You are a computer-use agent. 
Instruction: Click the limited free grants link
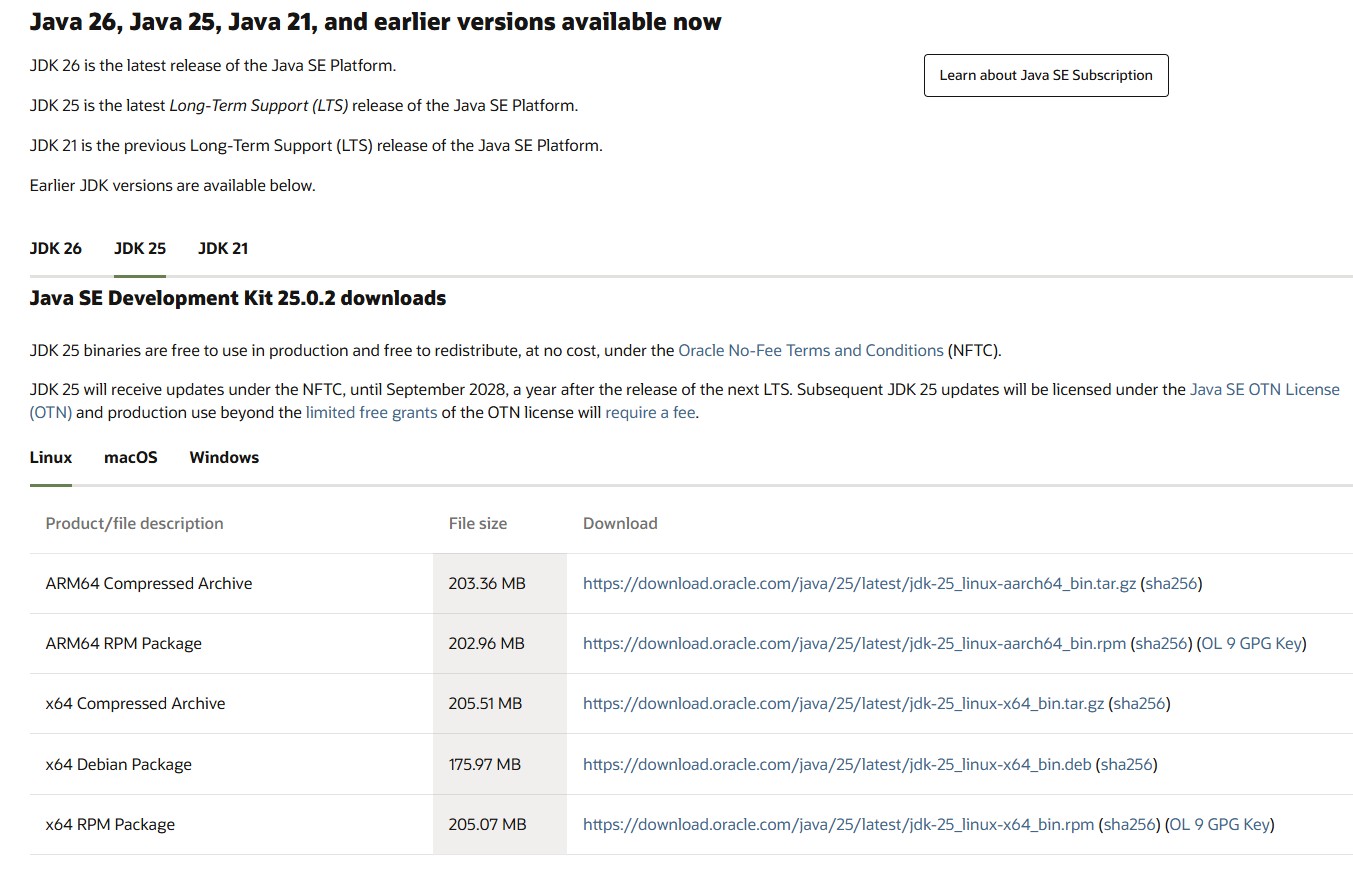pyautogui.click(x=371, y=412)
